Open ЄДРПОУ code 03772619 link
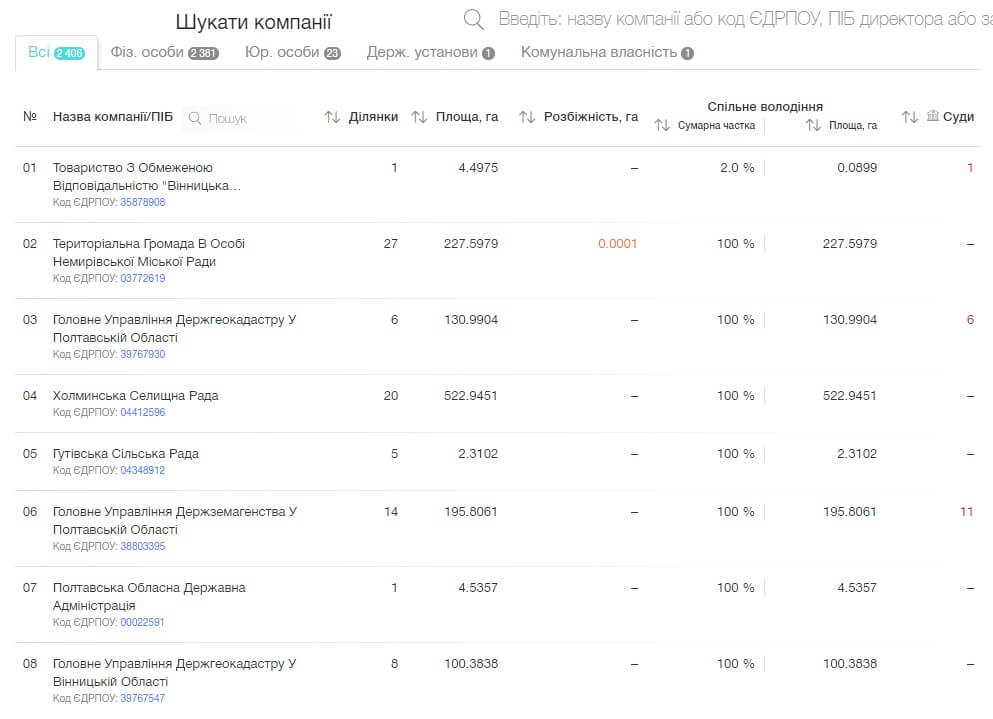Image resolution: width=993 pixels, height=719 pixels. (x=142, y=278)
